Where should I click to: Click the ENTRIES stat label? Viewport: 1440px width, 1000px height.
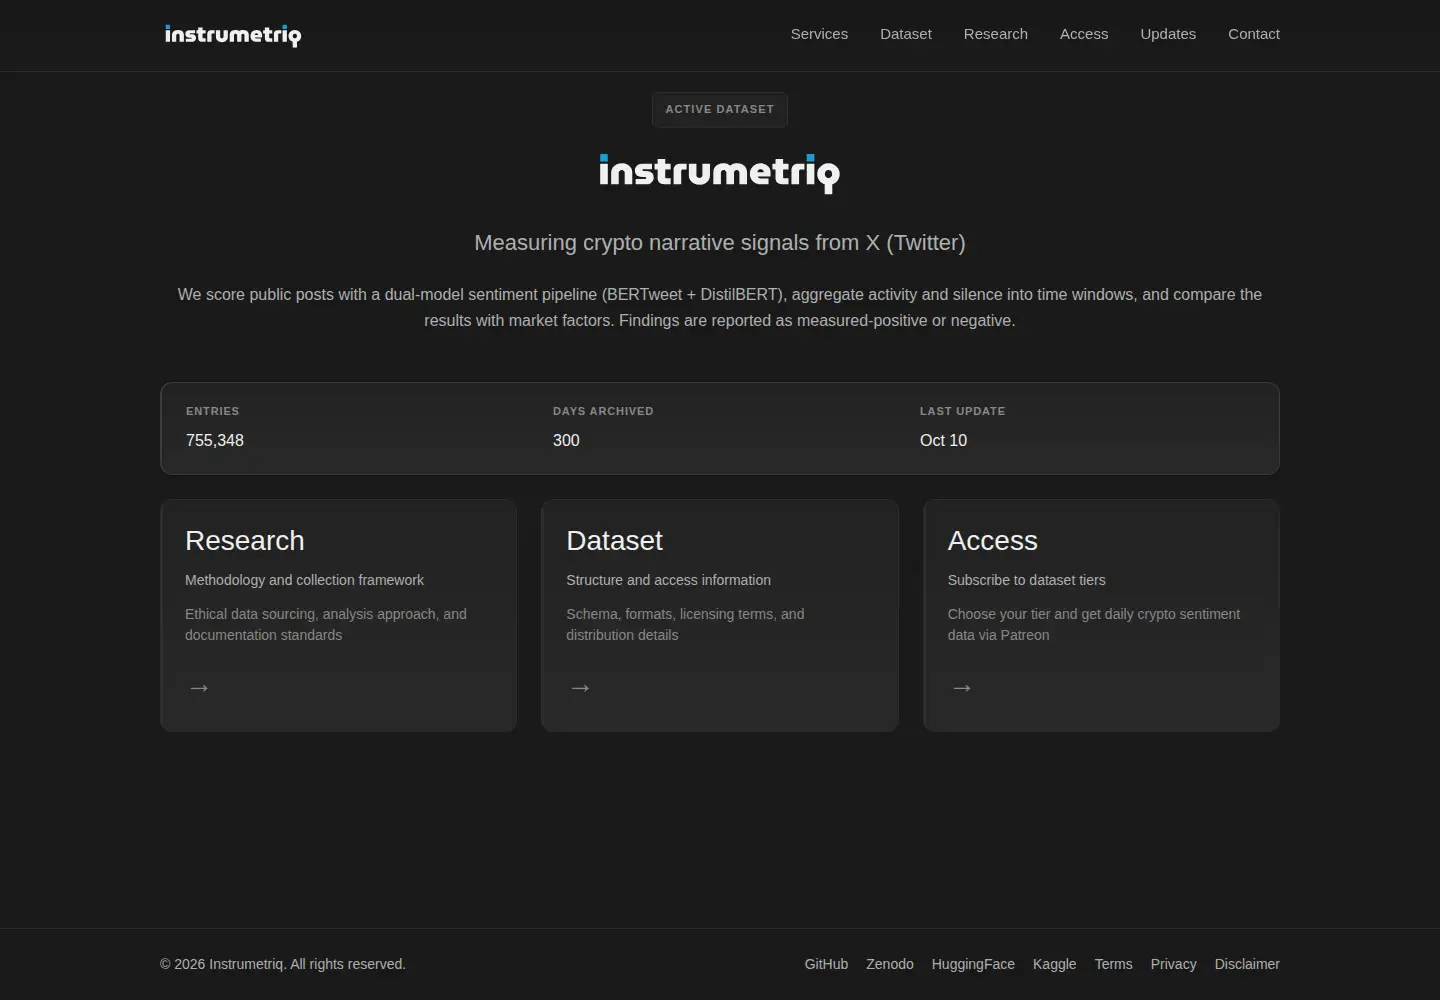click(212, 411)
